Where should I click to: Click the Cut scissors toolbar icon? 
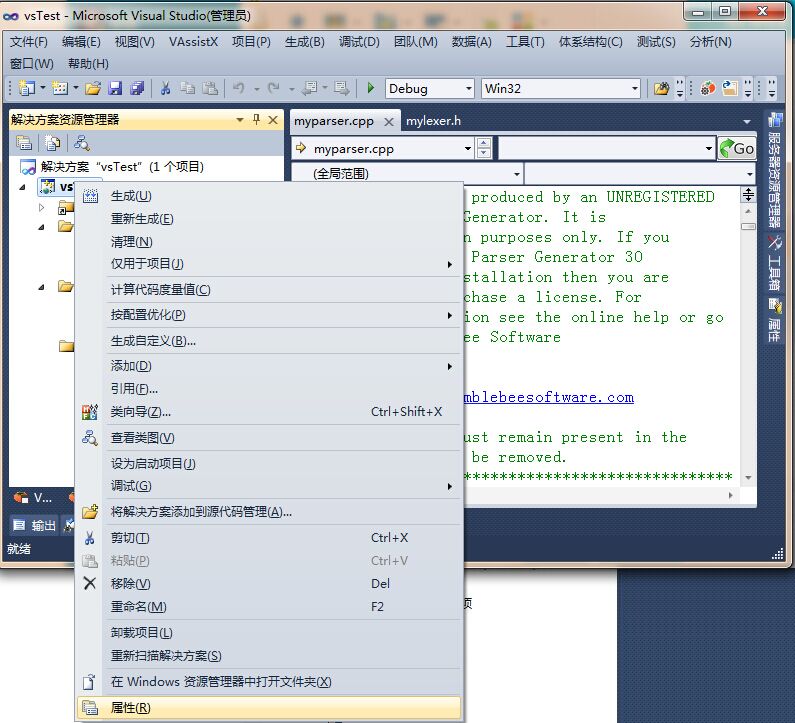[x=165, y=88]
